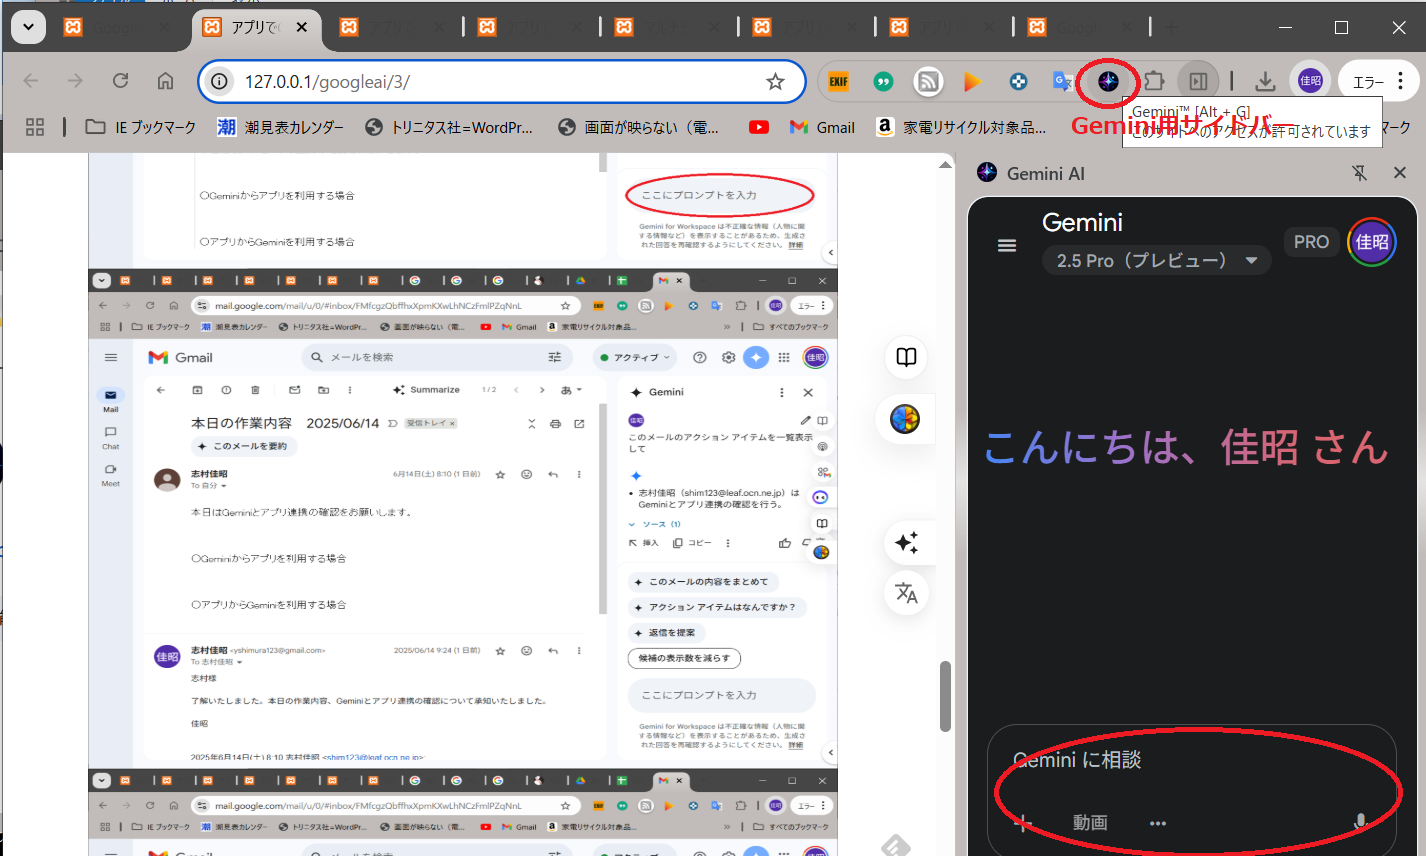Click the floating translate icon
This screenshot has width=1426, height=856.
(x=906, y=593)
